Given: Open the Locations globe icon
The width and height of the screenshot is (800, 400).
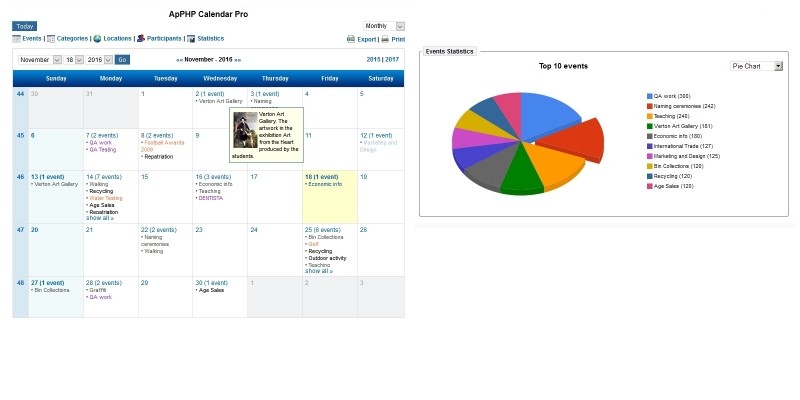Looking at the screenshot, I should pyautogui.click(x=97, y=39).
